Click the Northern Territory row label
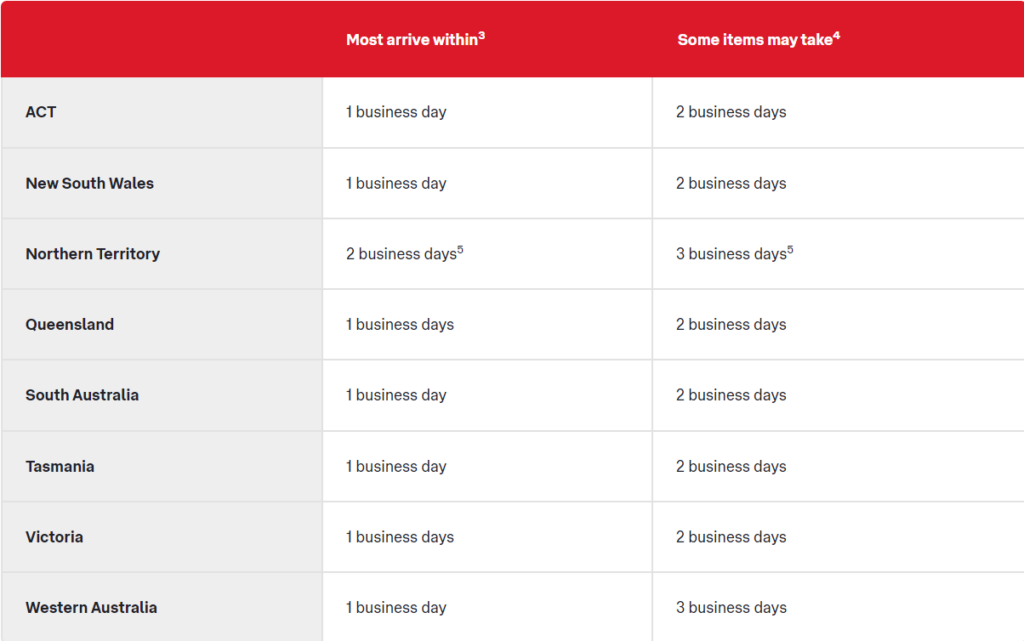Screen dimensions: 1024x641 tap(93, 254)
